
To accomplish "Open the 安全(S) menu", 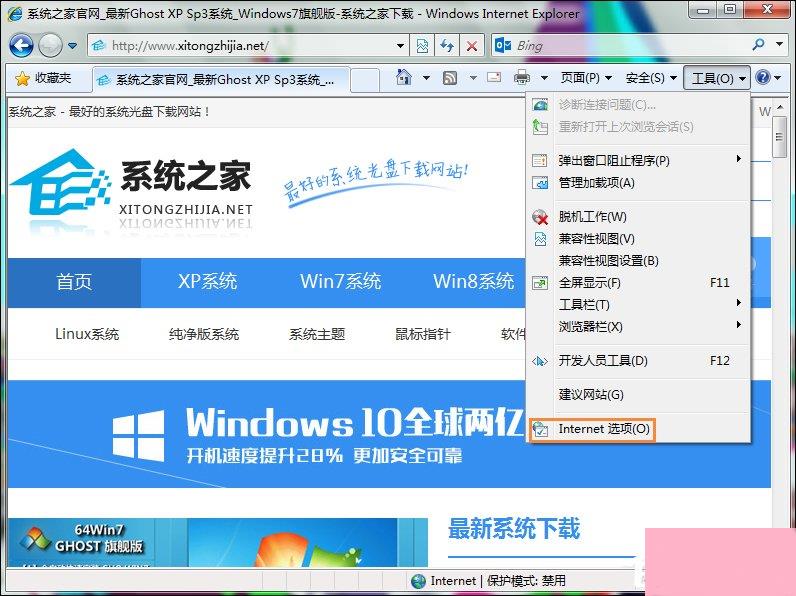I will [x=651, y=78].
